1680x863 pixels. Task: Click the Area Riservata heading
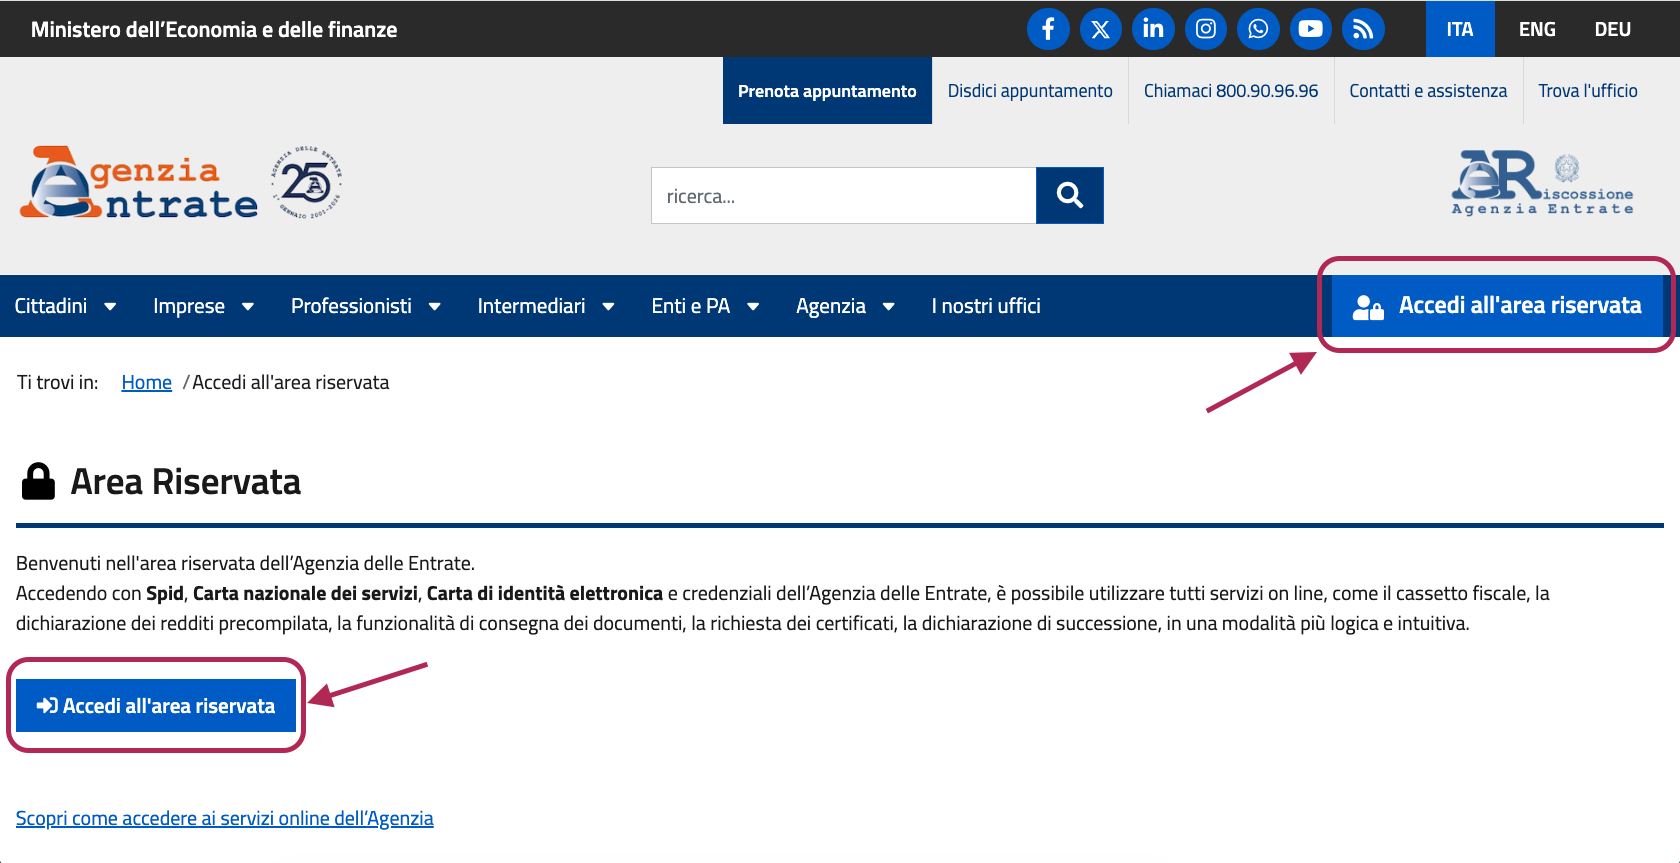(x=185, y=482)
